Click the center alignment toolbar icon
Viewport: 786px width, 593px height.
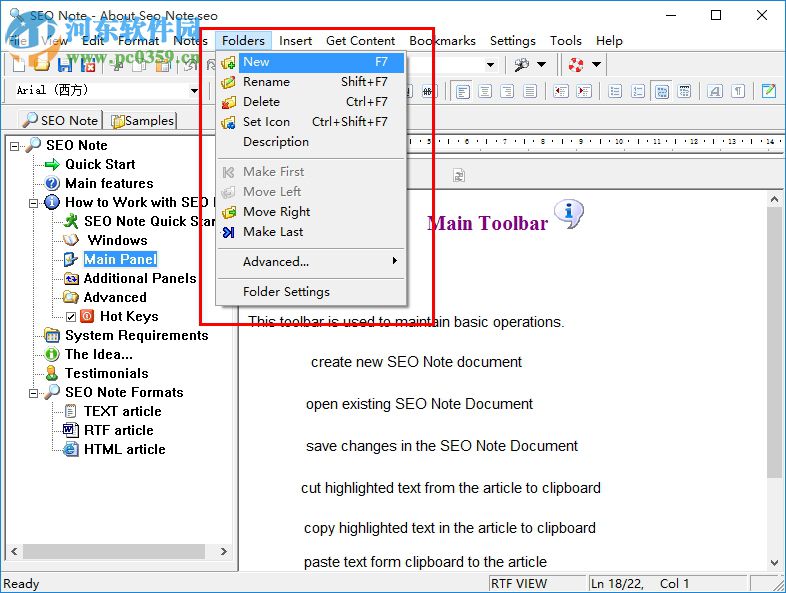[x=485, y=91]
